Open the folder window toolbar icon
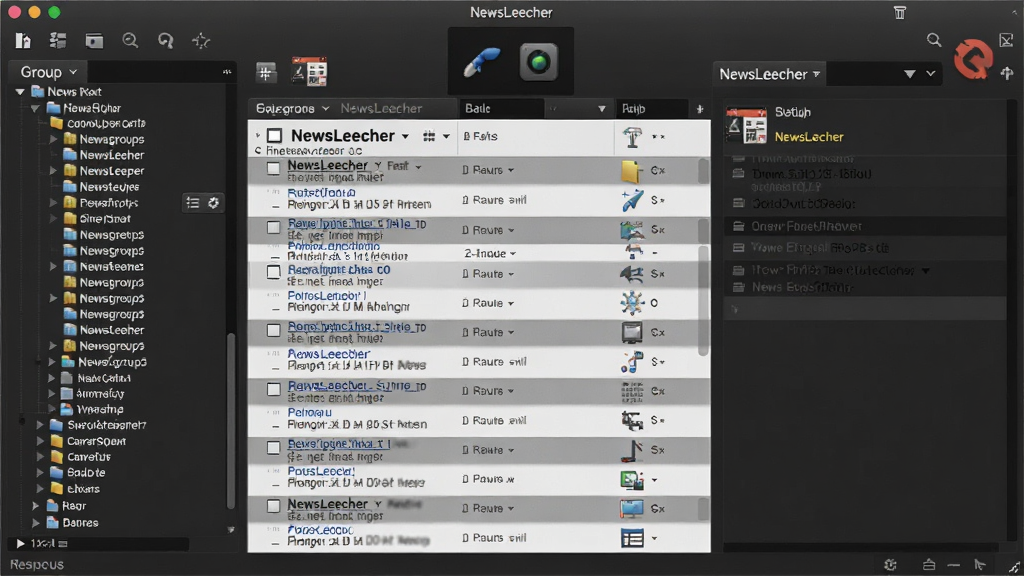The image size is (1024, 576). [x=94, y=40]
